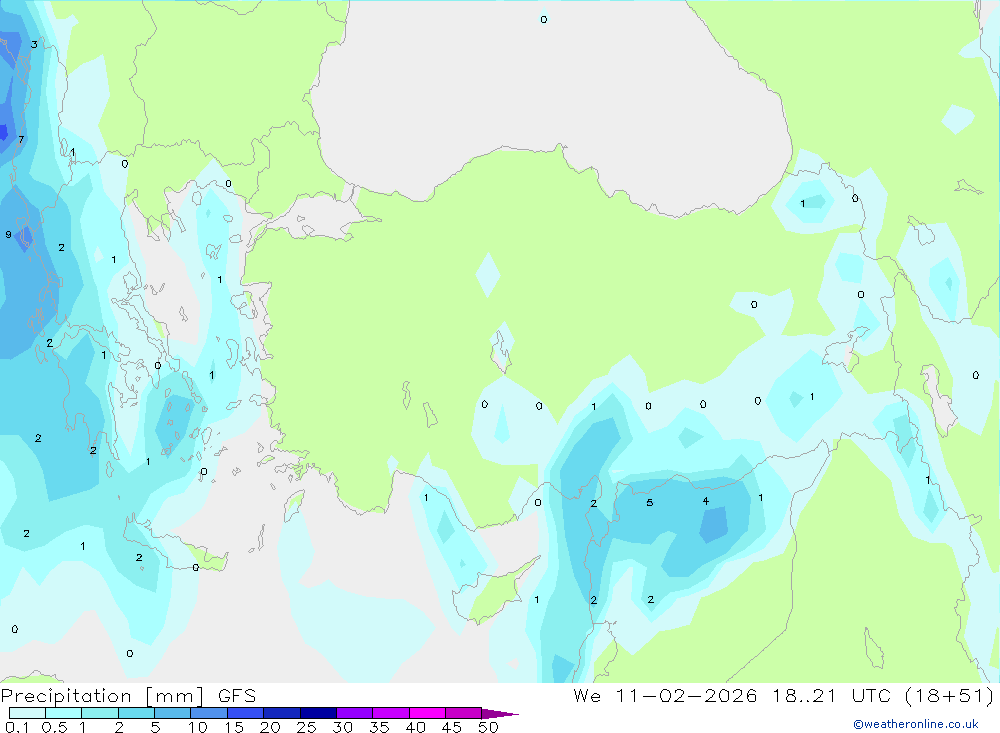
Task: Click the above-50 mm arrow tip of legend
Action: point(500,714)
